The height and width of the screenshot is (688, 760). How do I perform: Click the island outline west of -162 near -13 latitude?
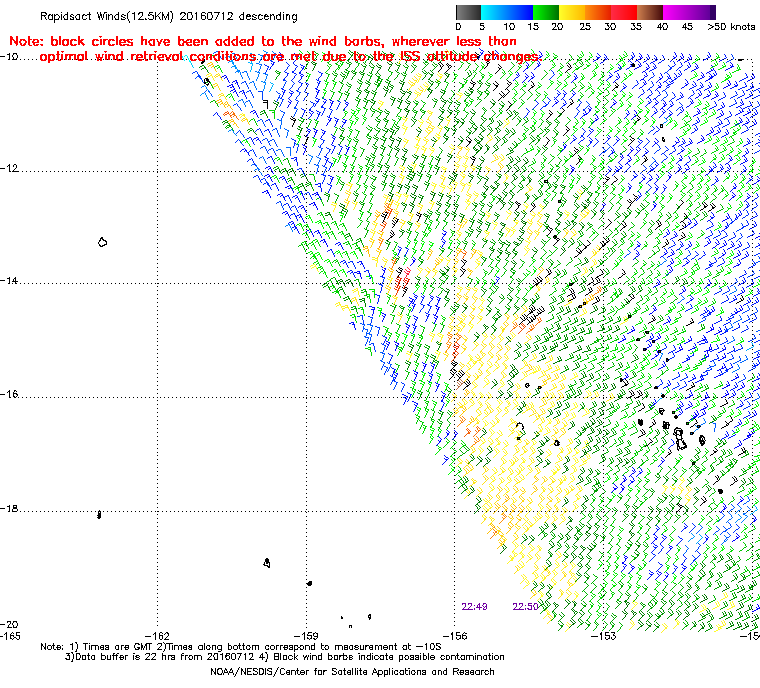tap(102, 242)
